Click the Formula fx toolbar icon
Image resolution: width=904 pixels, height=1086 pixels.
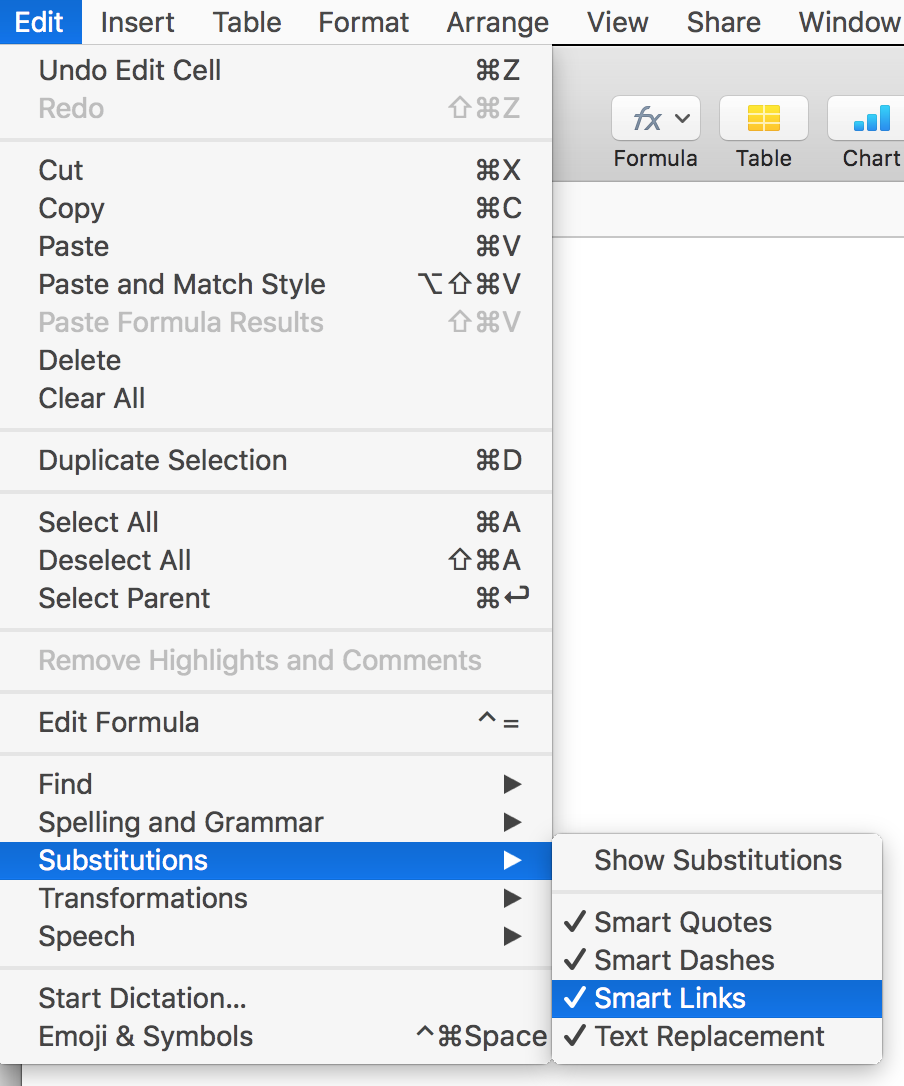655,120
